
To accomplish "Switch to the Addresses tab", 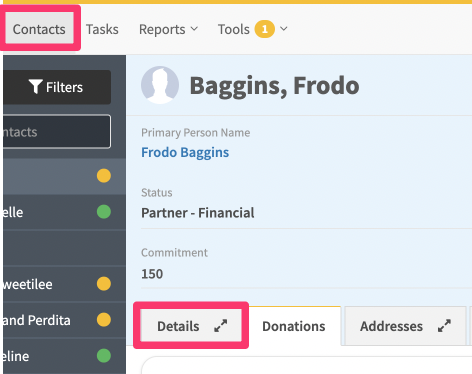I will pos(405,326).
